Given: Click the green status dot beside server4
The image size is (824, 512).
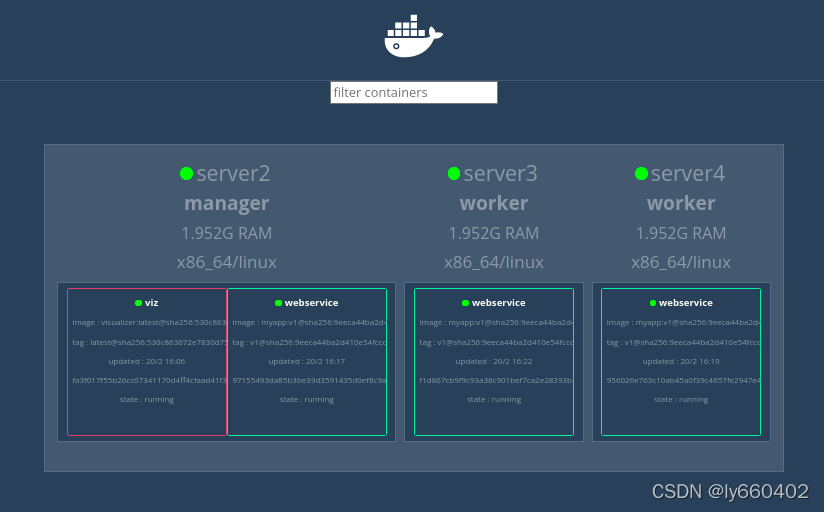Looking at the screenshot, I should pos(641,173).
